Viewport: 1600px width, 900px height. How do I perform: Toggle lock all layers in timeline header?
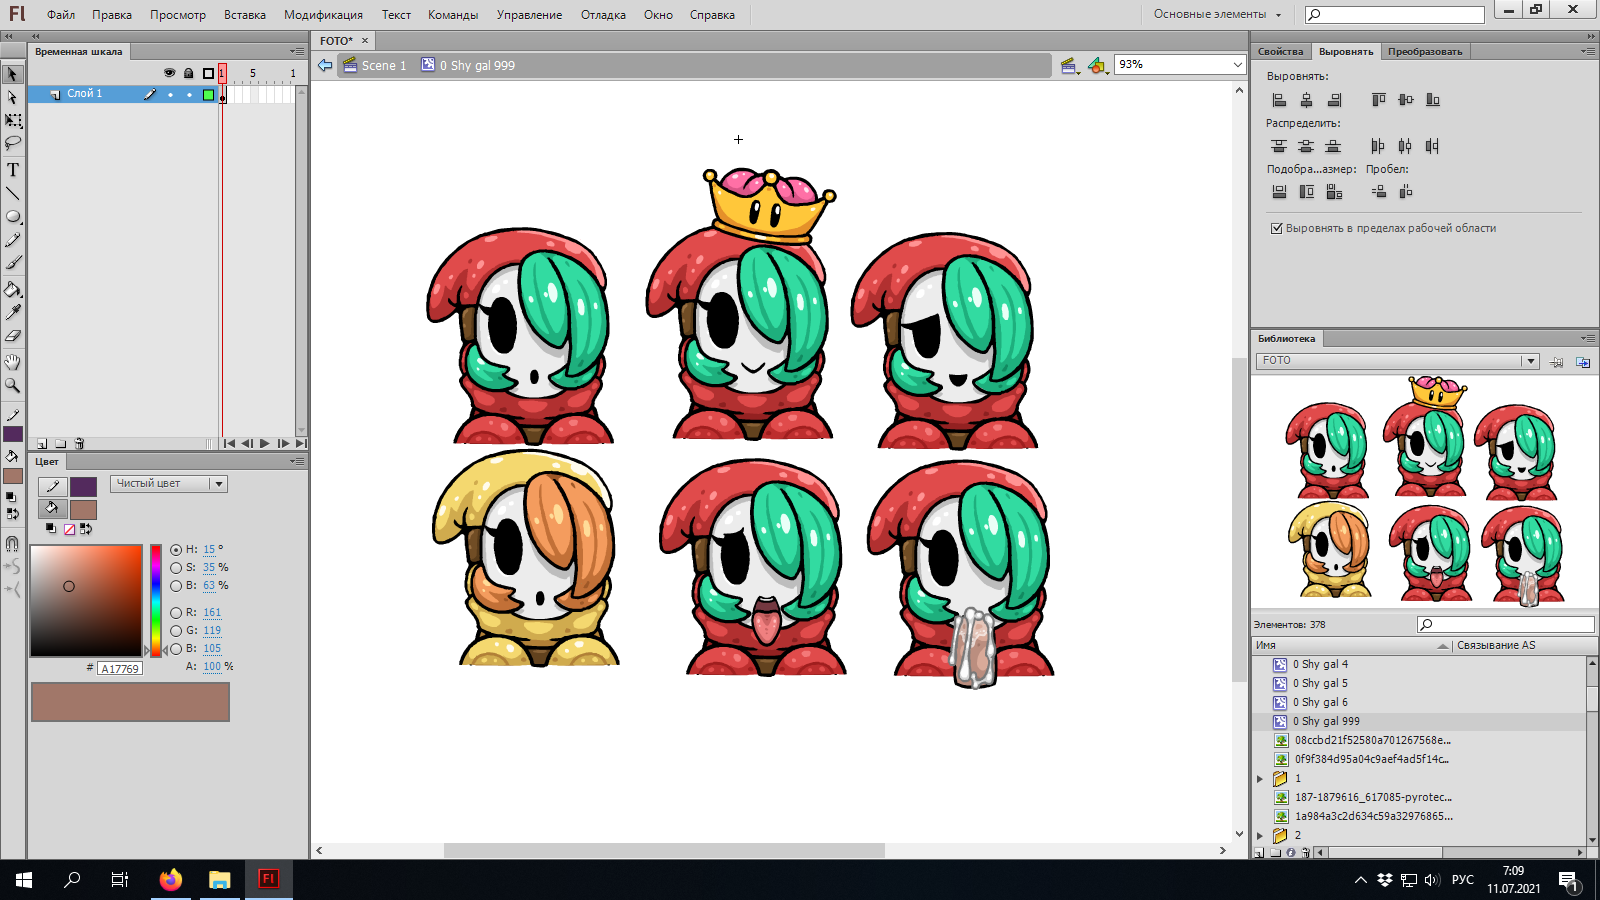tap(188, 73)
